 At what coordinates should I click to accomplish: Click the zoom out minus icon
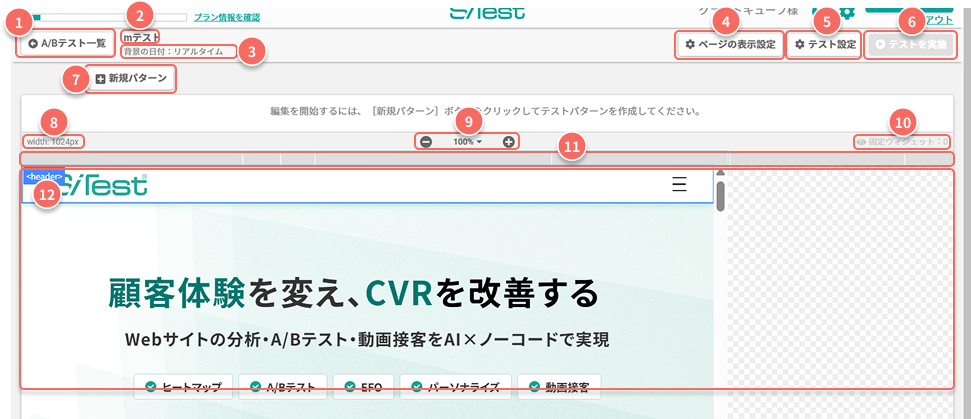[x=426, y=142]
